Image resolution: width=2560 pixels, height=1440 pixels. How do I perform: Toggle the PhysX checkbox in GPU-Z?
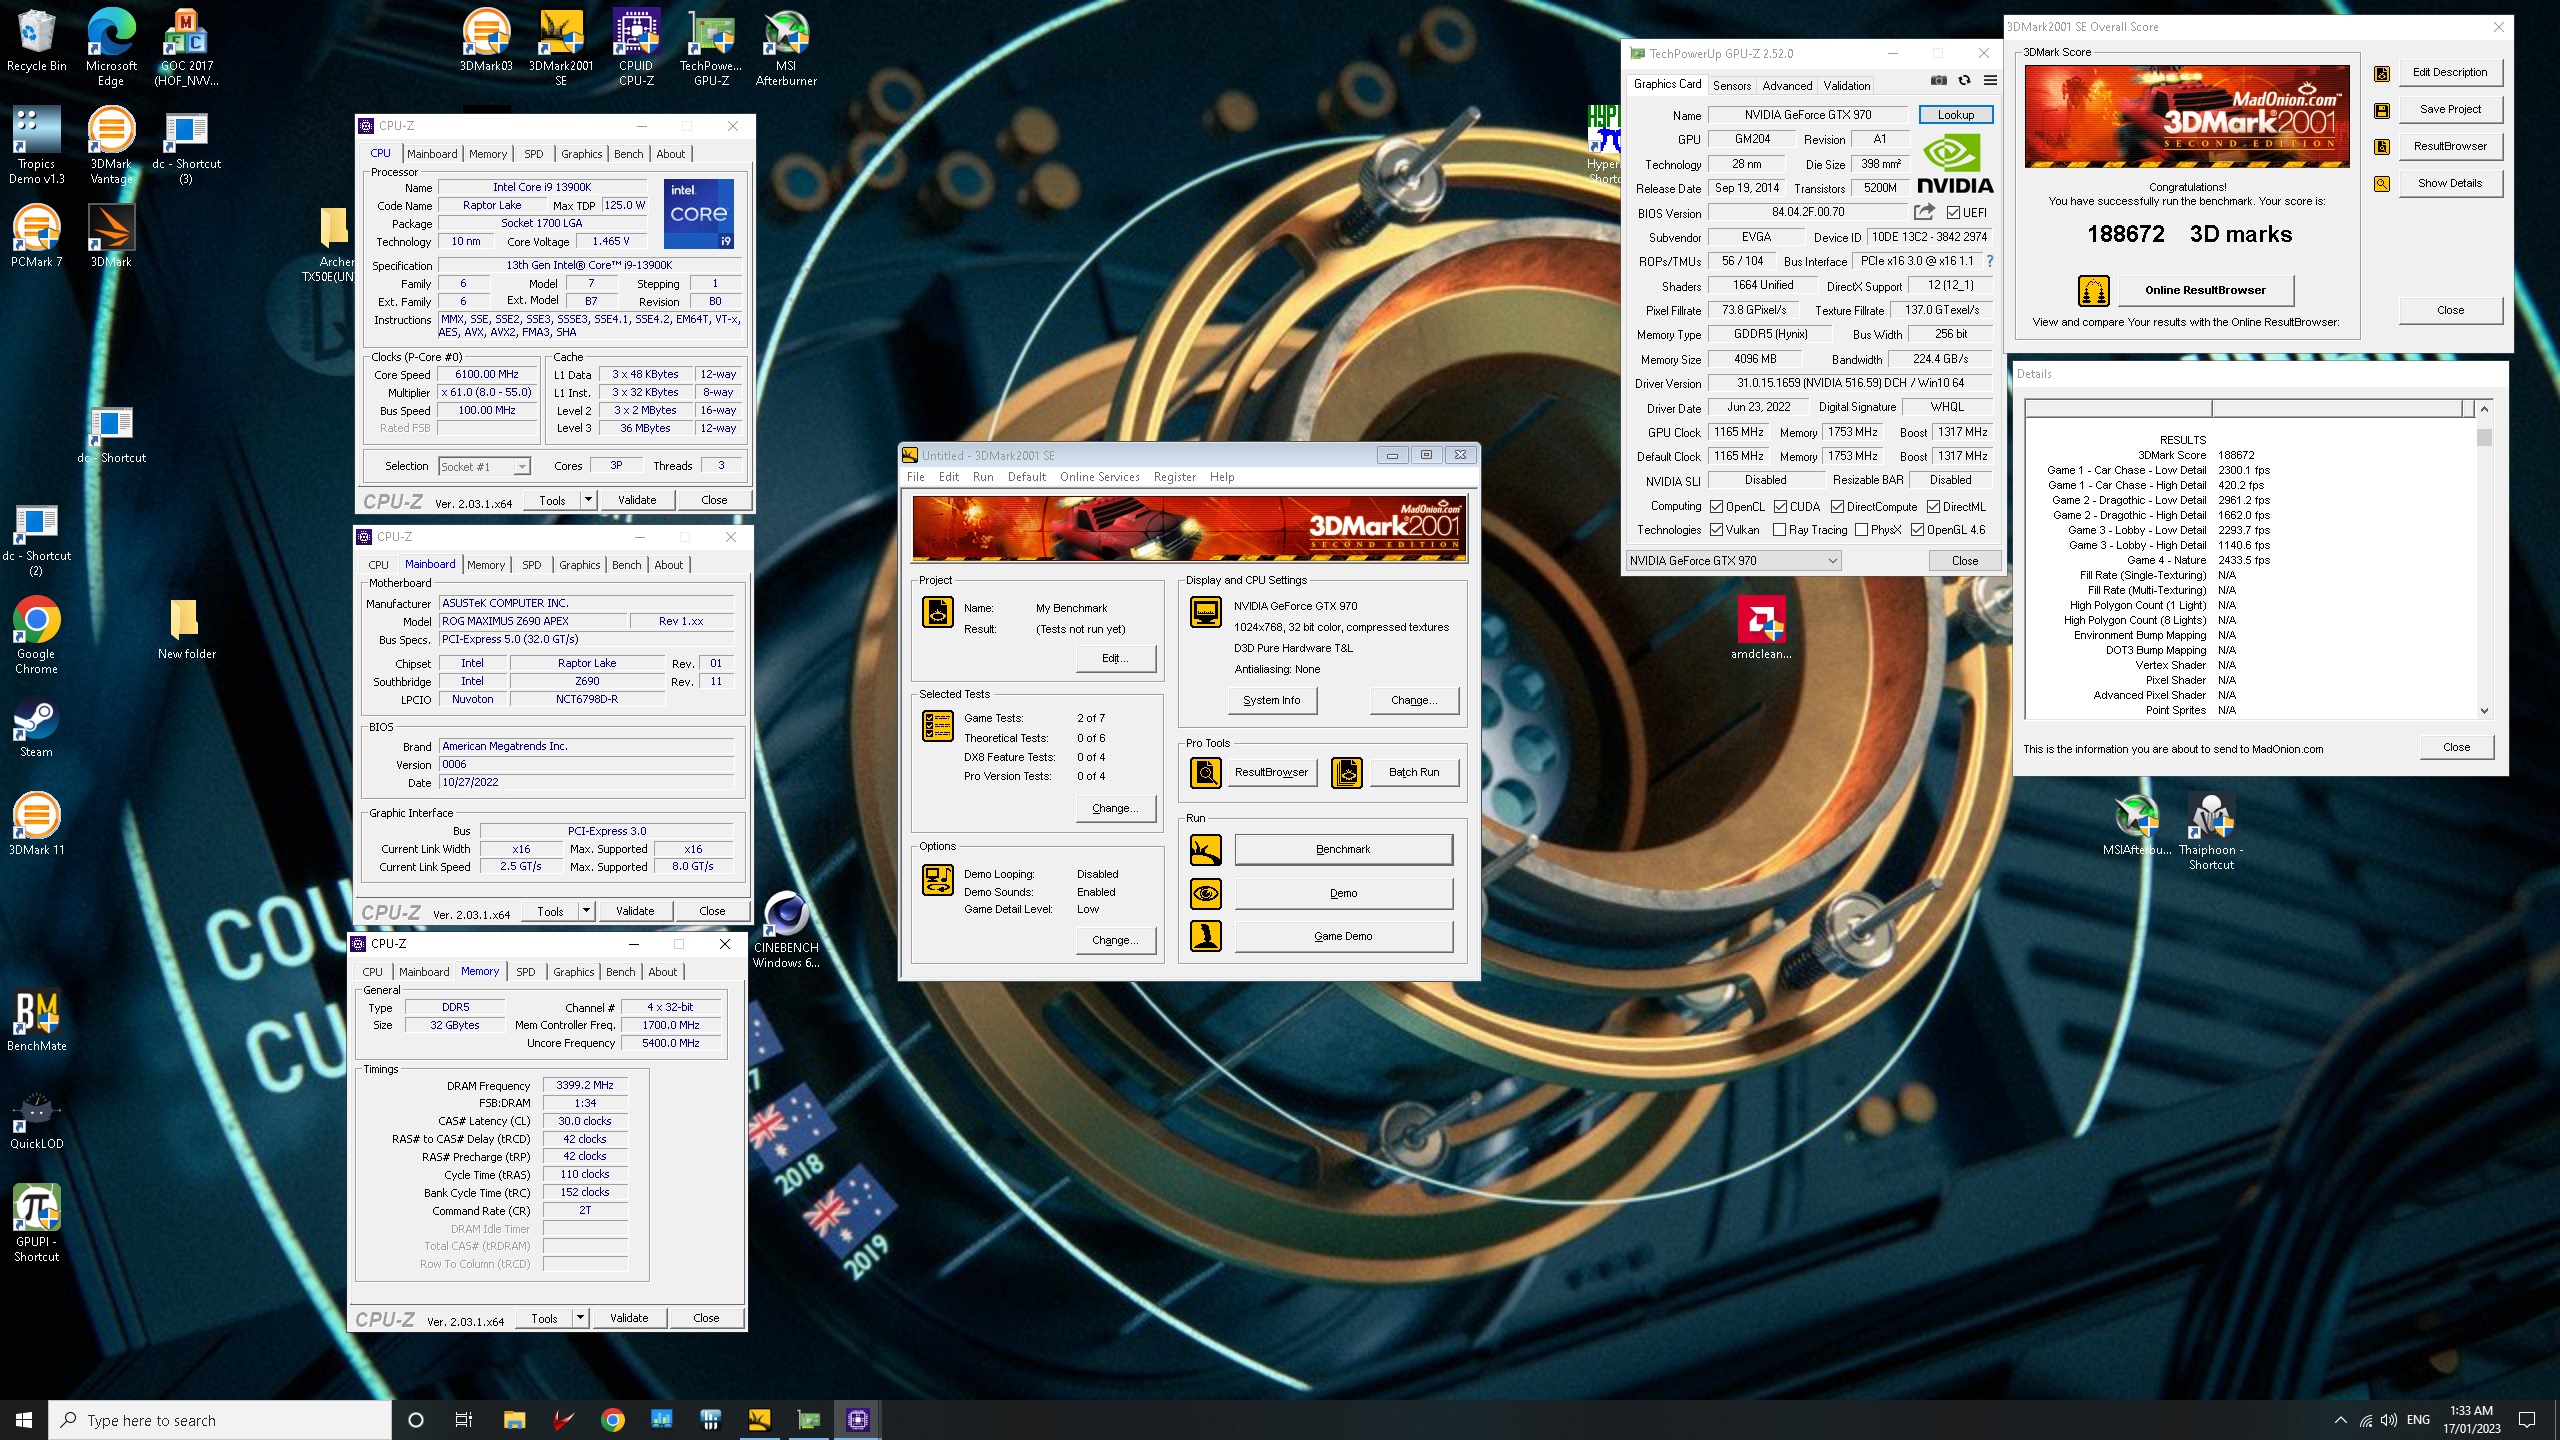(x=1862, y=530)
